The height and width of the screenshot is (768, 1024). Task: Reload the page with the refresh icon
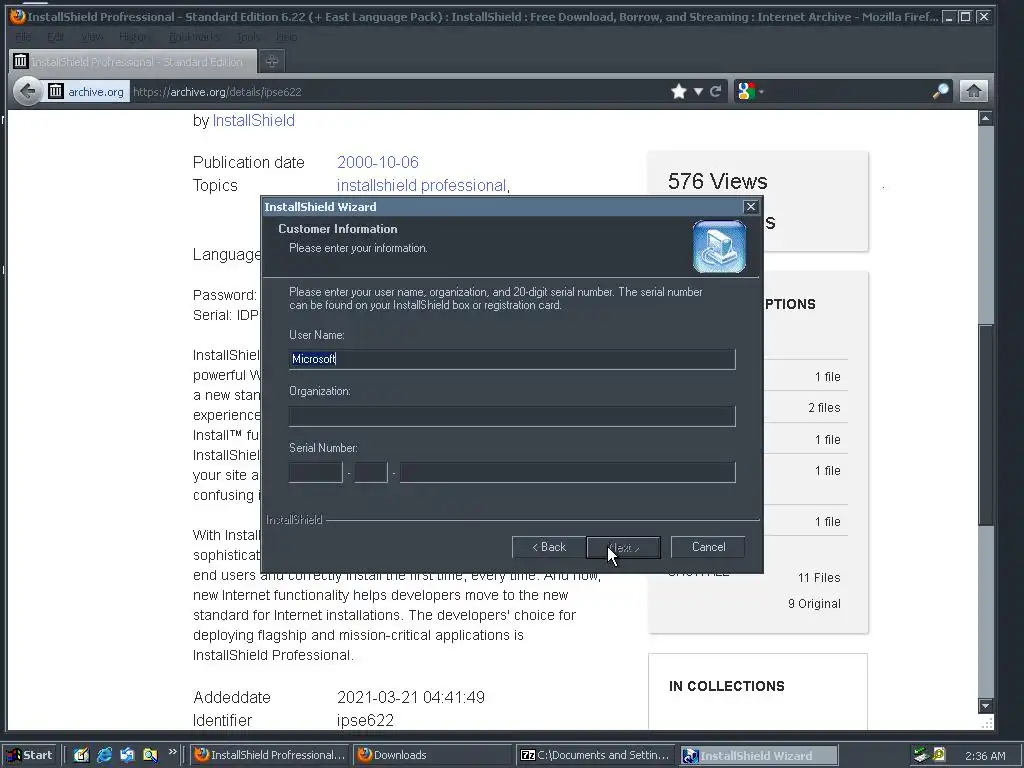click(x=716, y=91)
